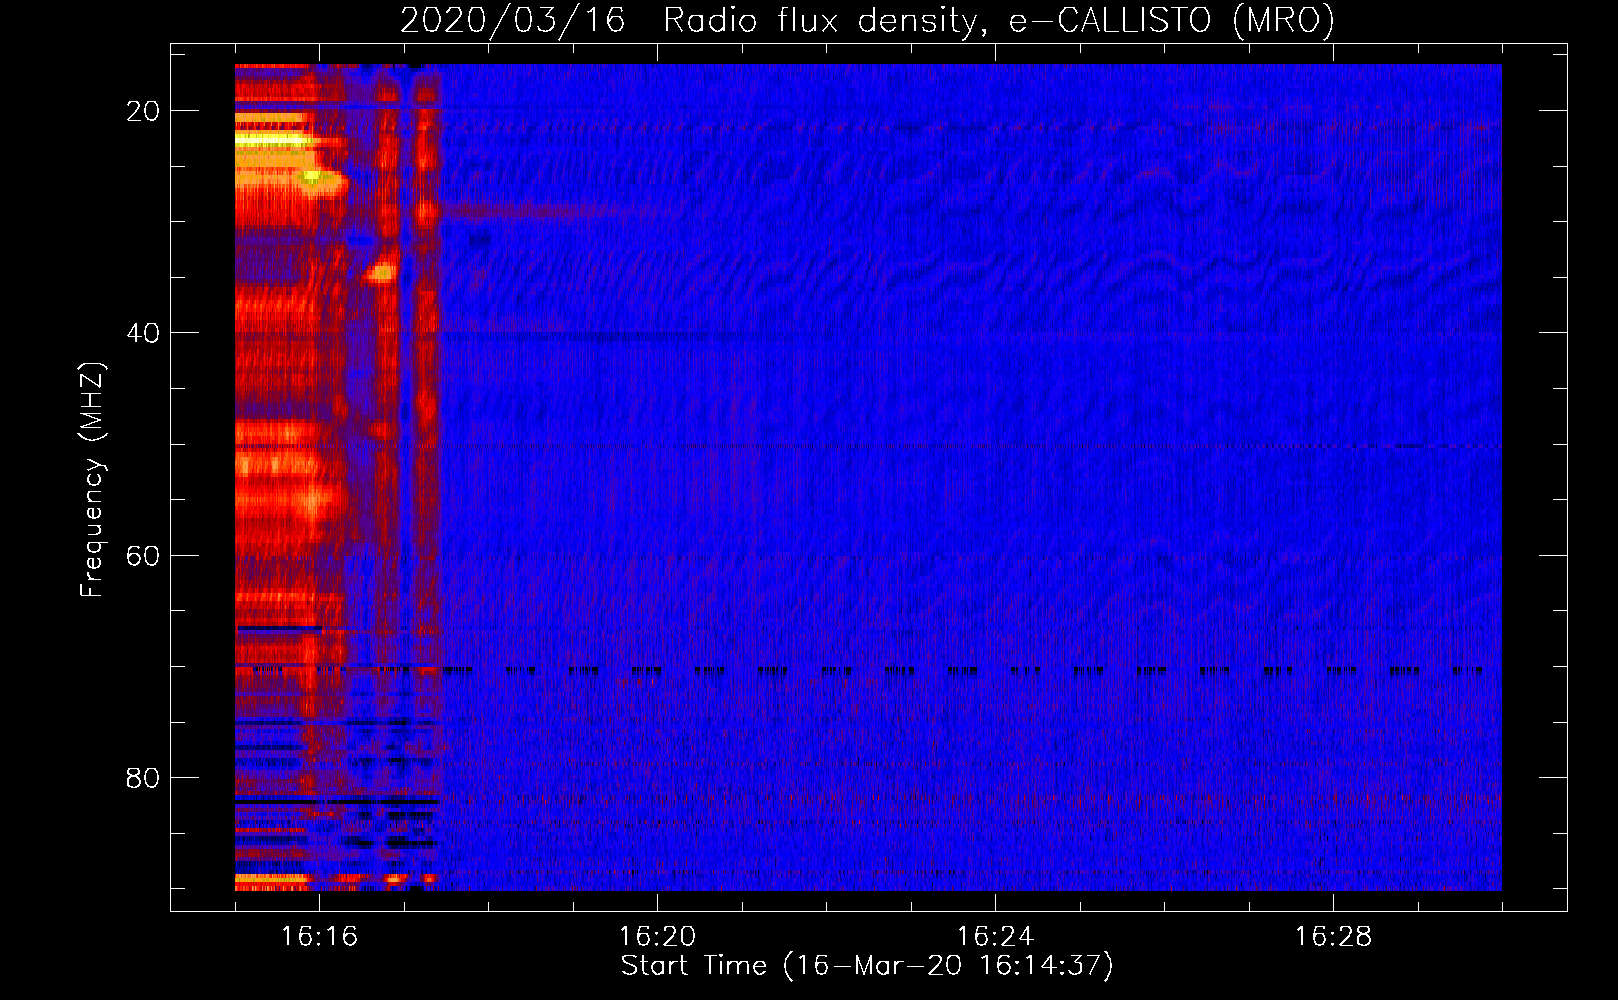
Task: Select the 'Frequency (MHZ)' y-axis label
Action: (x=92, y=480)
